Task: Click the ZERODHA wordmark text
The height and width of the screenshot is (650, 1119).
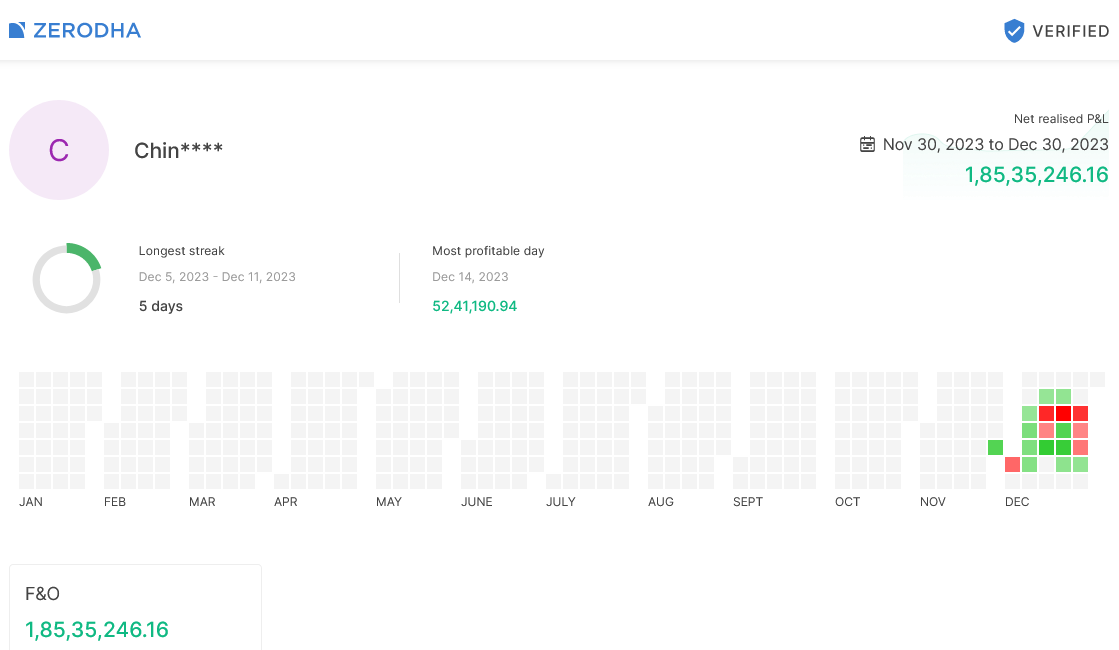Action: click(87, 30)
